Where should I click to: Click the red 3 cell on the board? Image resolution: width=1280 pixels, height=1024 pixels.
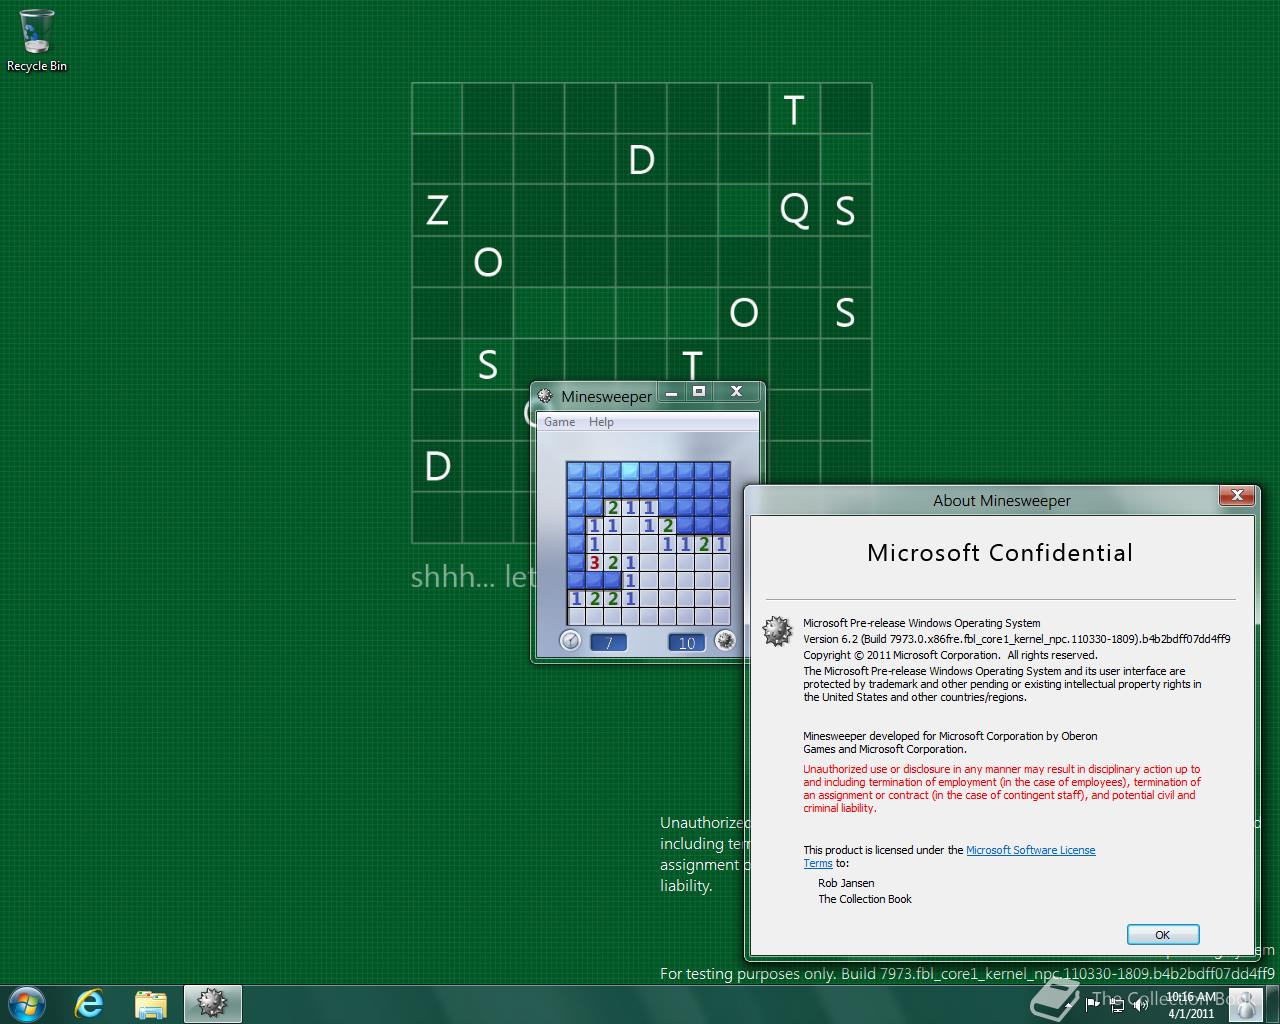pos(594,562)
